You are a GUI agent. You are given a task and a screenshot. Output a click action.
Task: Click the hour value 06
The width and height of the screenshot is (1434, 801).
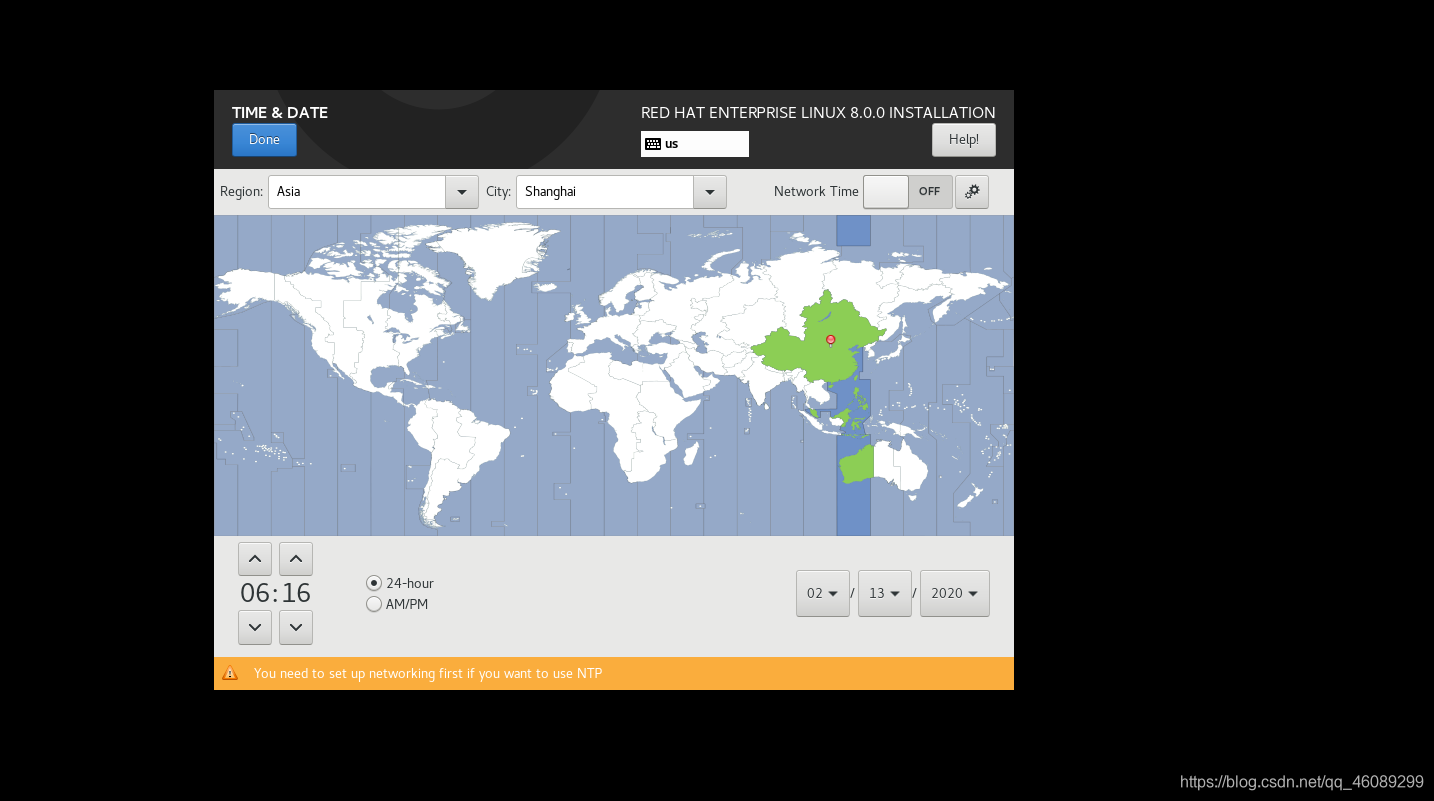click(255, 593)
